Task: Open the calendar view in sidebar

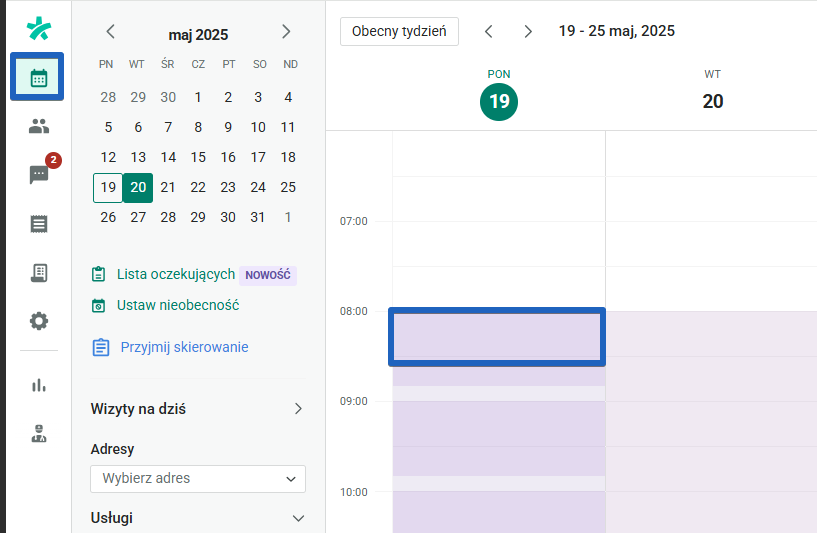Action: click(38, 77)
